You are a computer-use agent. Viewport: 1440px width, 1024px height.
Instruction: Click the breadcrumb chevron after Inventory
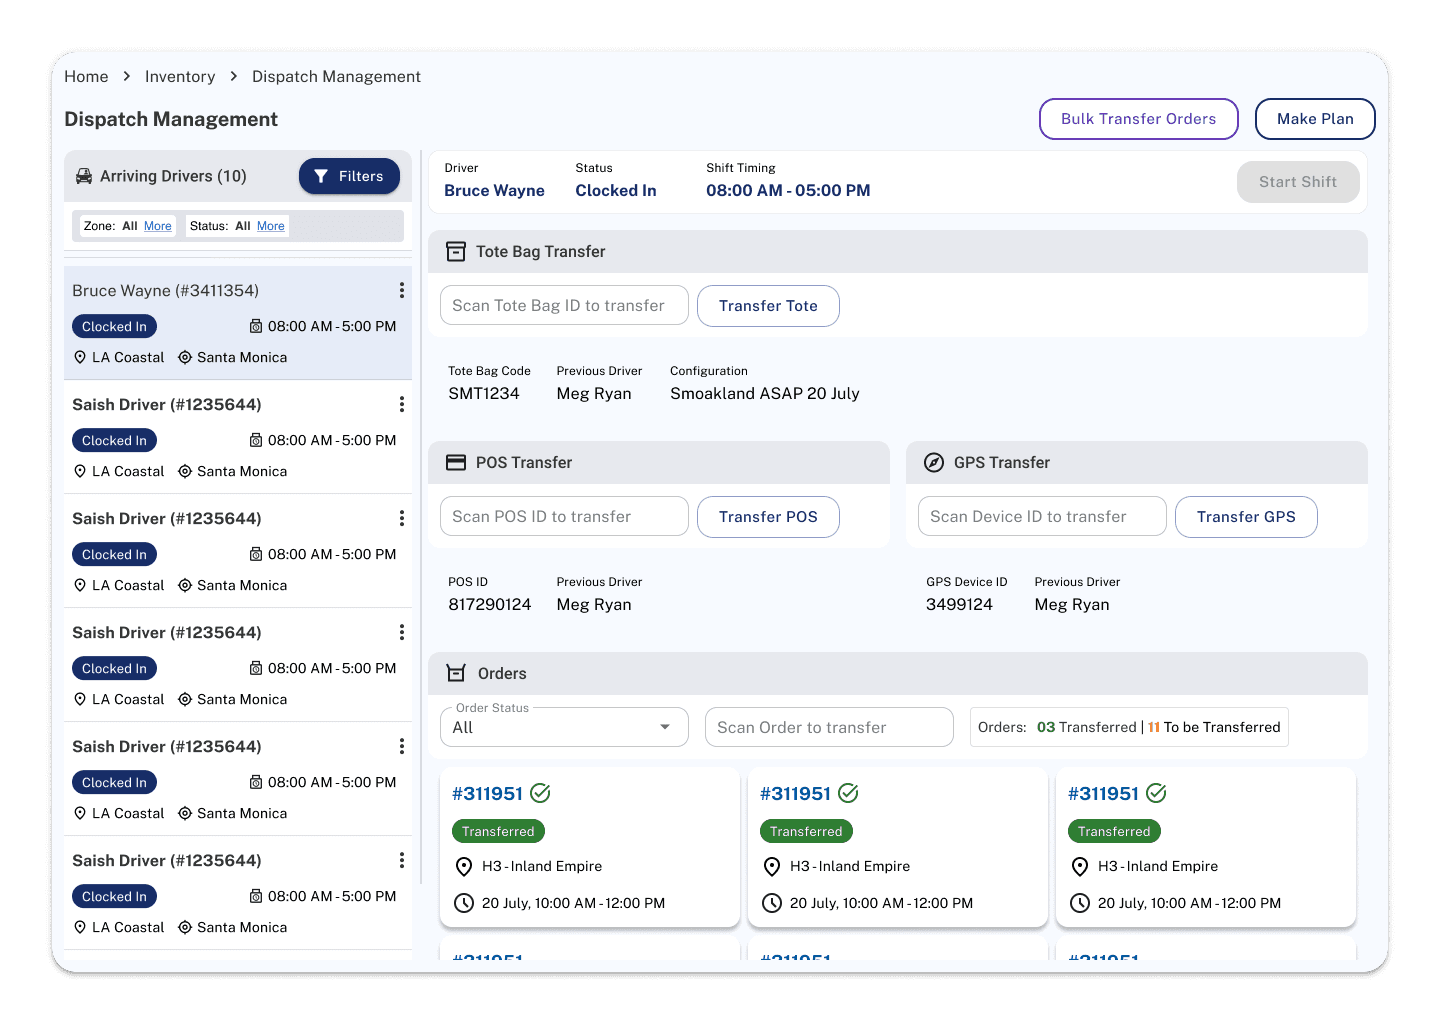tap(234, 76)
